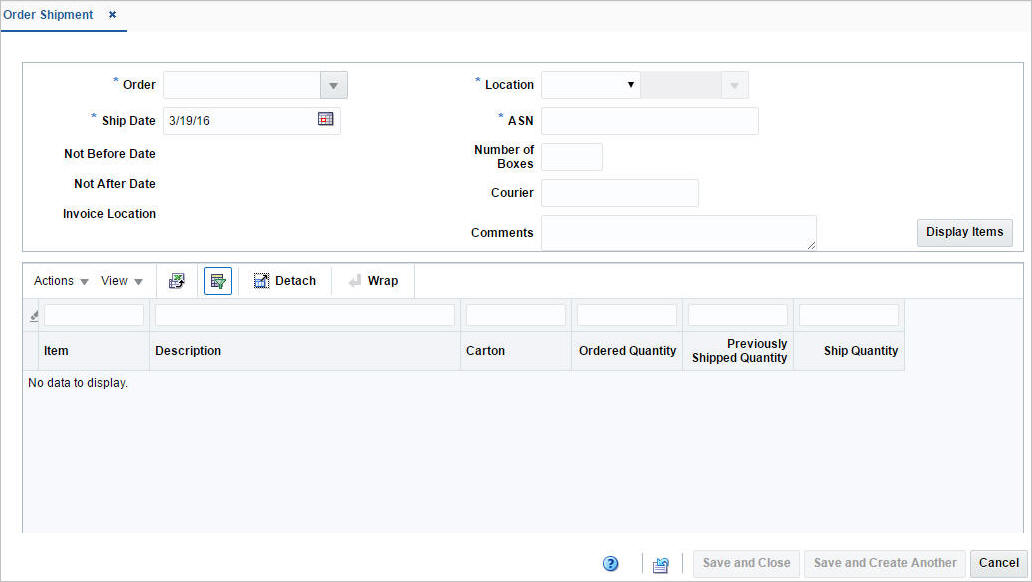The height and width of the screenshot is (582, 1032).
Task: Open the Order list of values
Action: [333, 85]
